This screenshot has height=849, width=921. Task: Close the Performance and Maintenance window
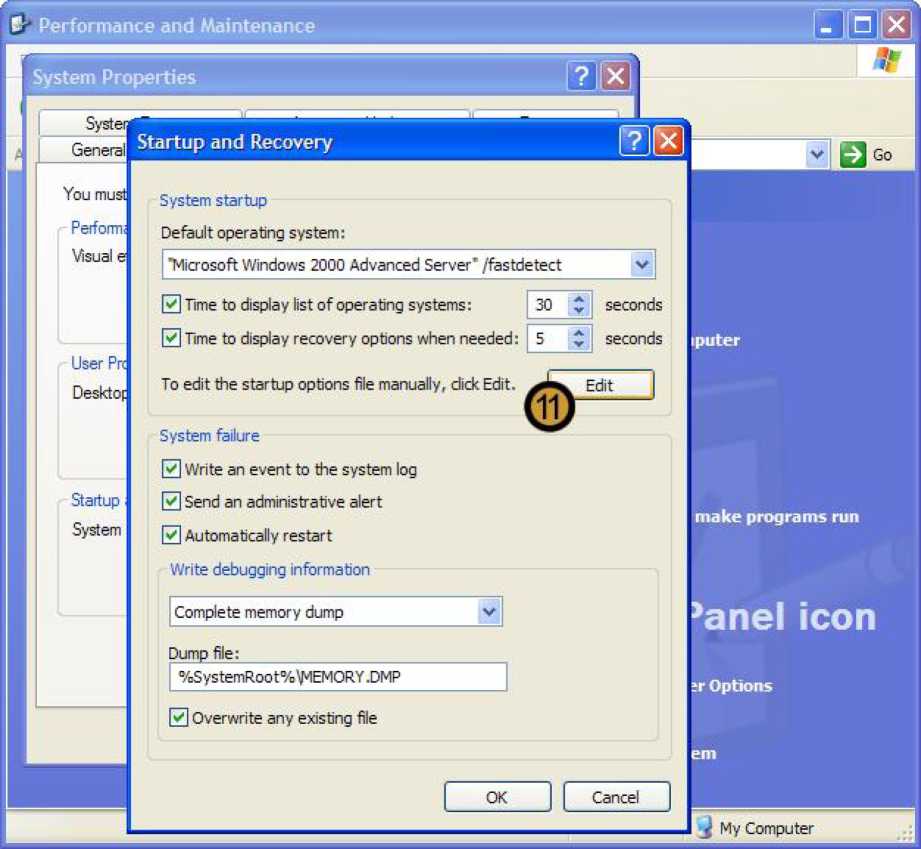coord(897,25)
